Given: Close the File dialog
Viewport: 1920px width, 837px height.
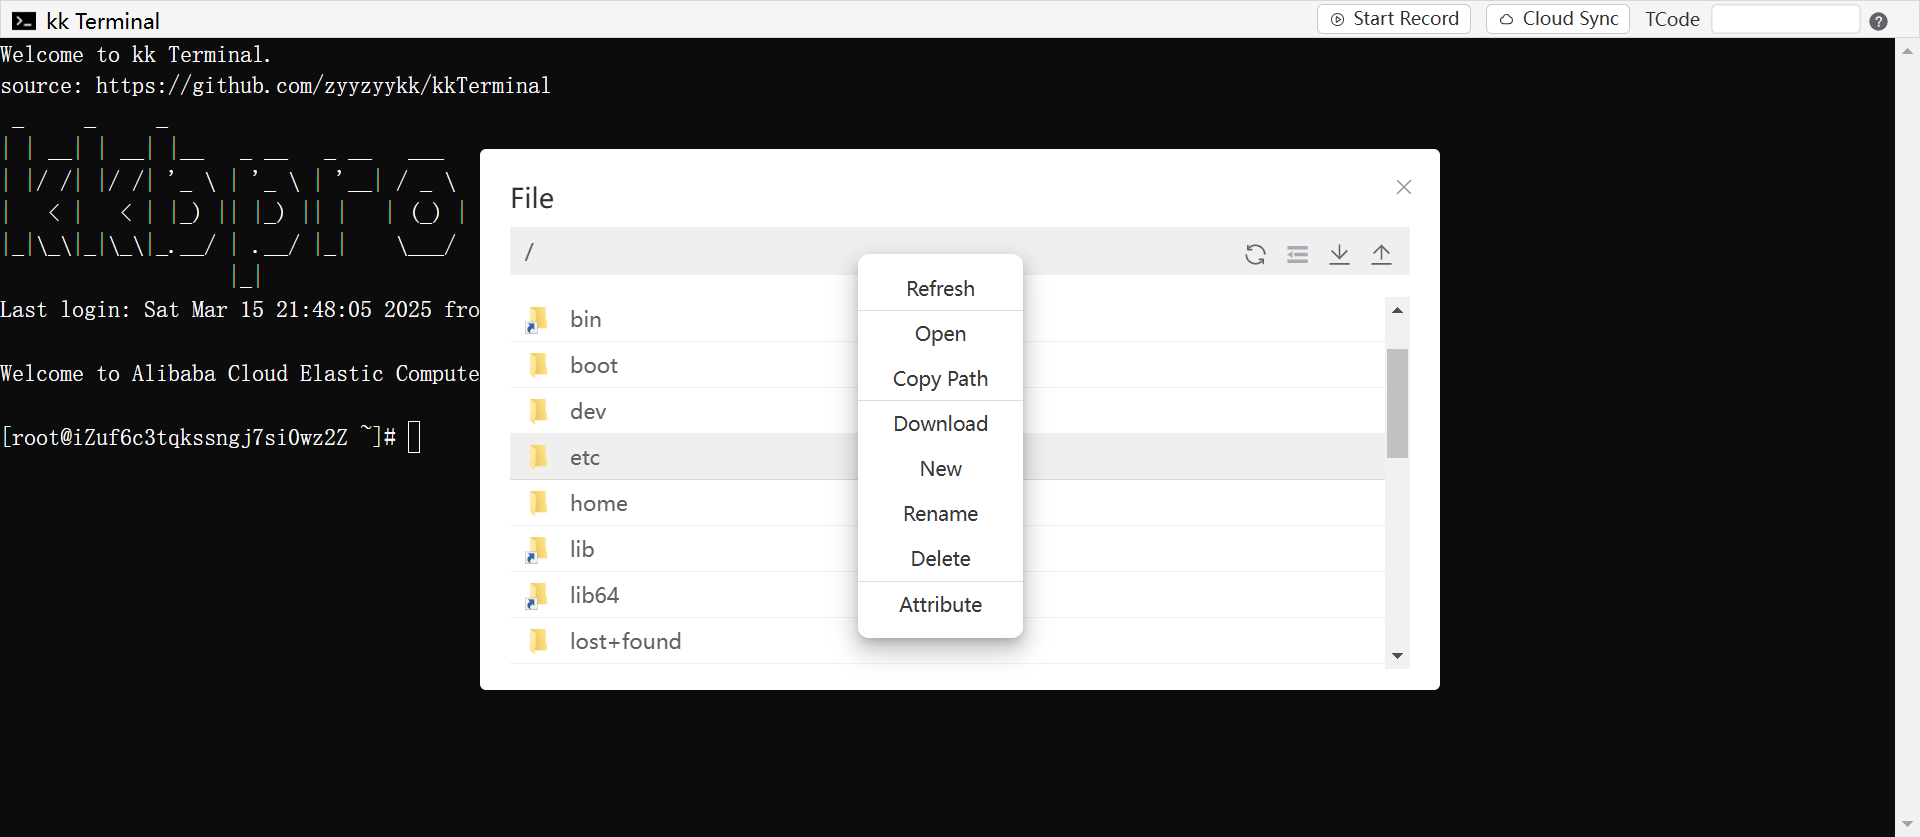Looking at the screenshot, I should (x=1403, y=187).
